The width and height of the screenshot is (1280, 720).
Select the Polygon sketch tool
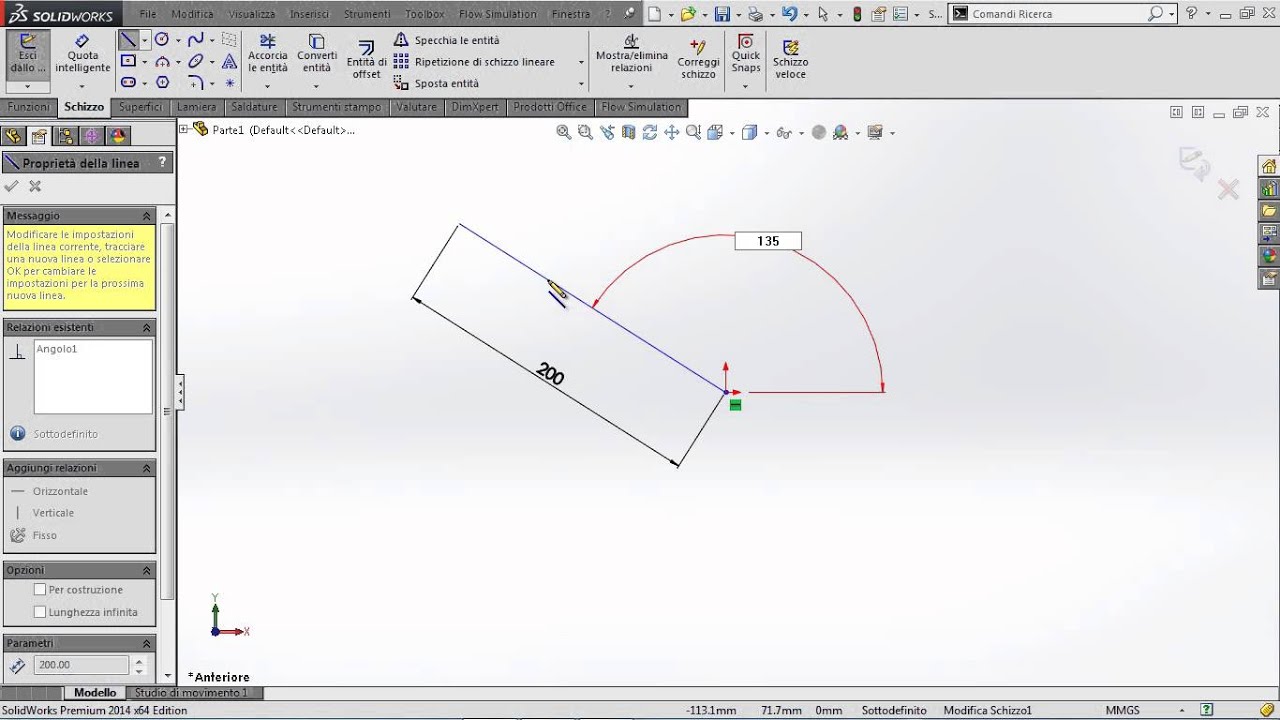162,83
